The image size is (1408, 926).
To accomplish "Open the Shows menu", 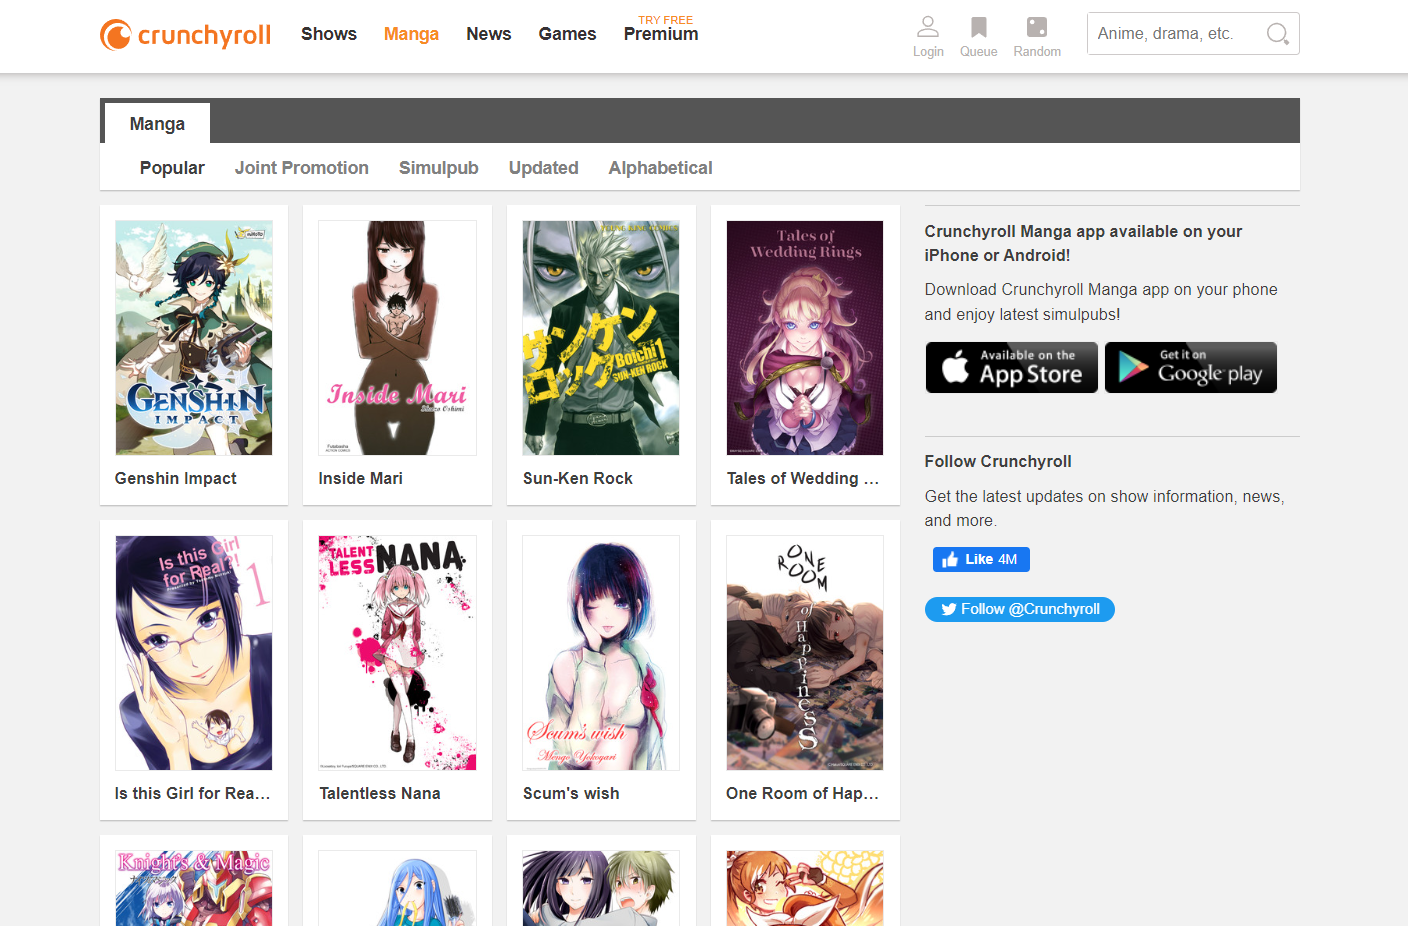I will 329,34.
